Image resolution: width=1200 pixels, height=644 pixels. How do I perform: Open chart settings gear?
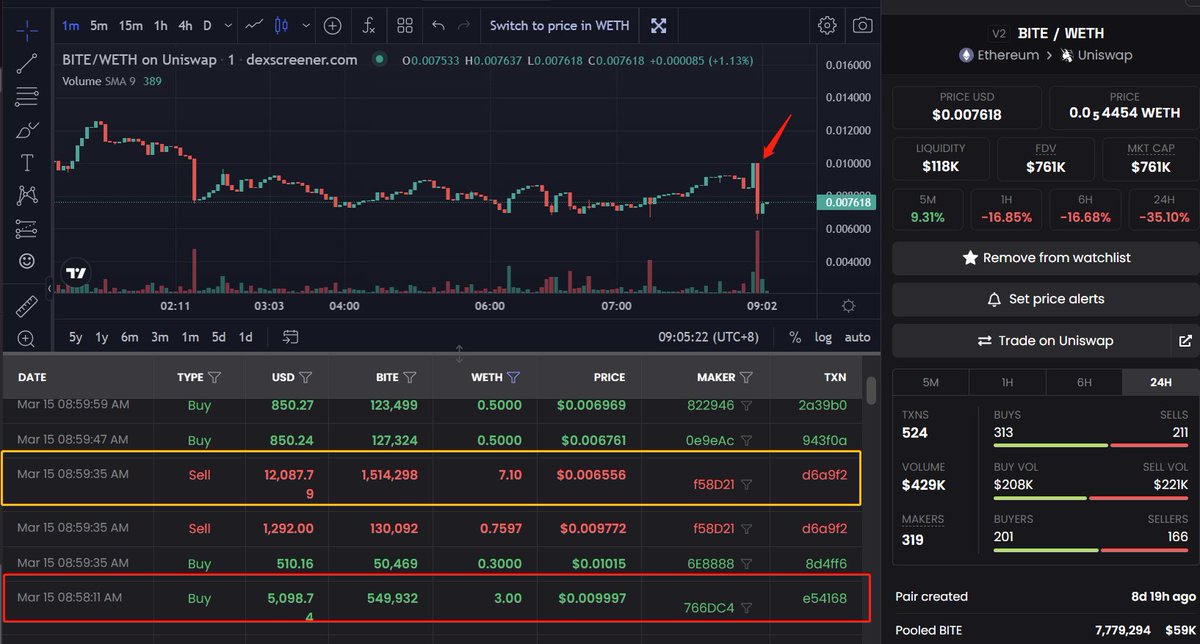tap(827, 25)
